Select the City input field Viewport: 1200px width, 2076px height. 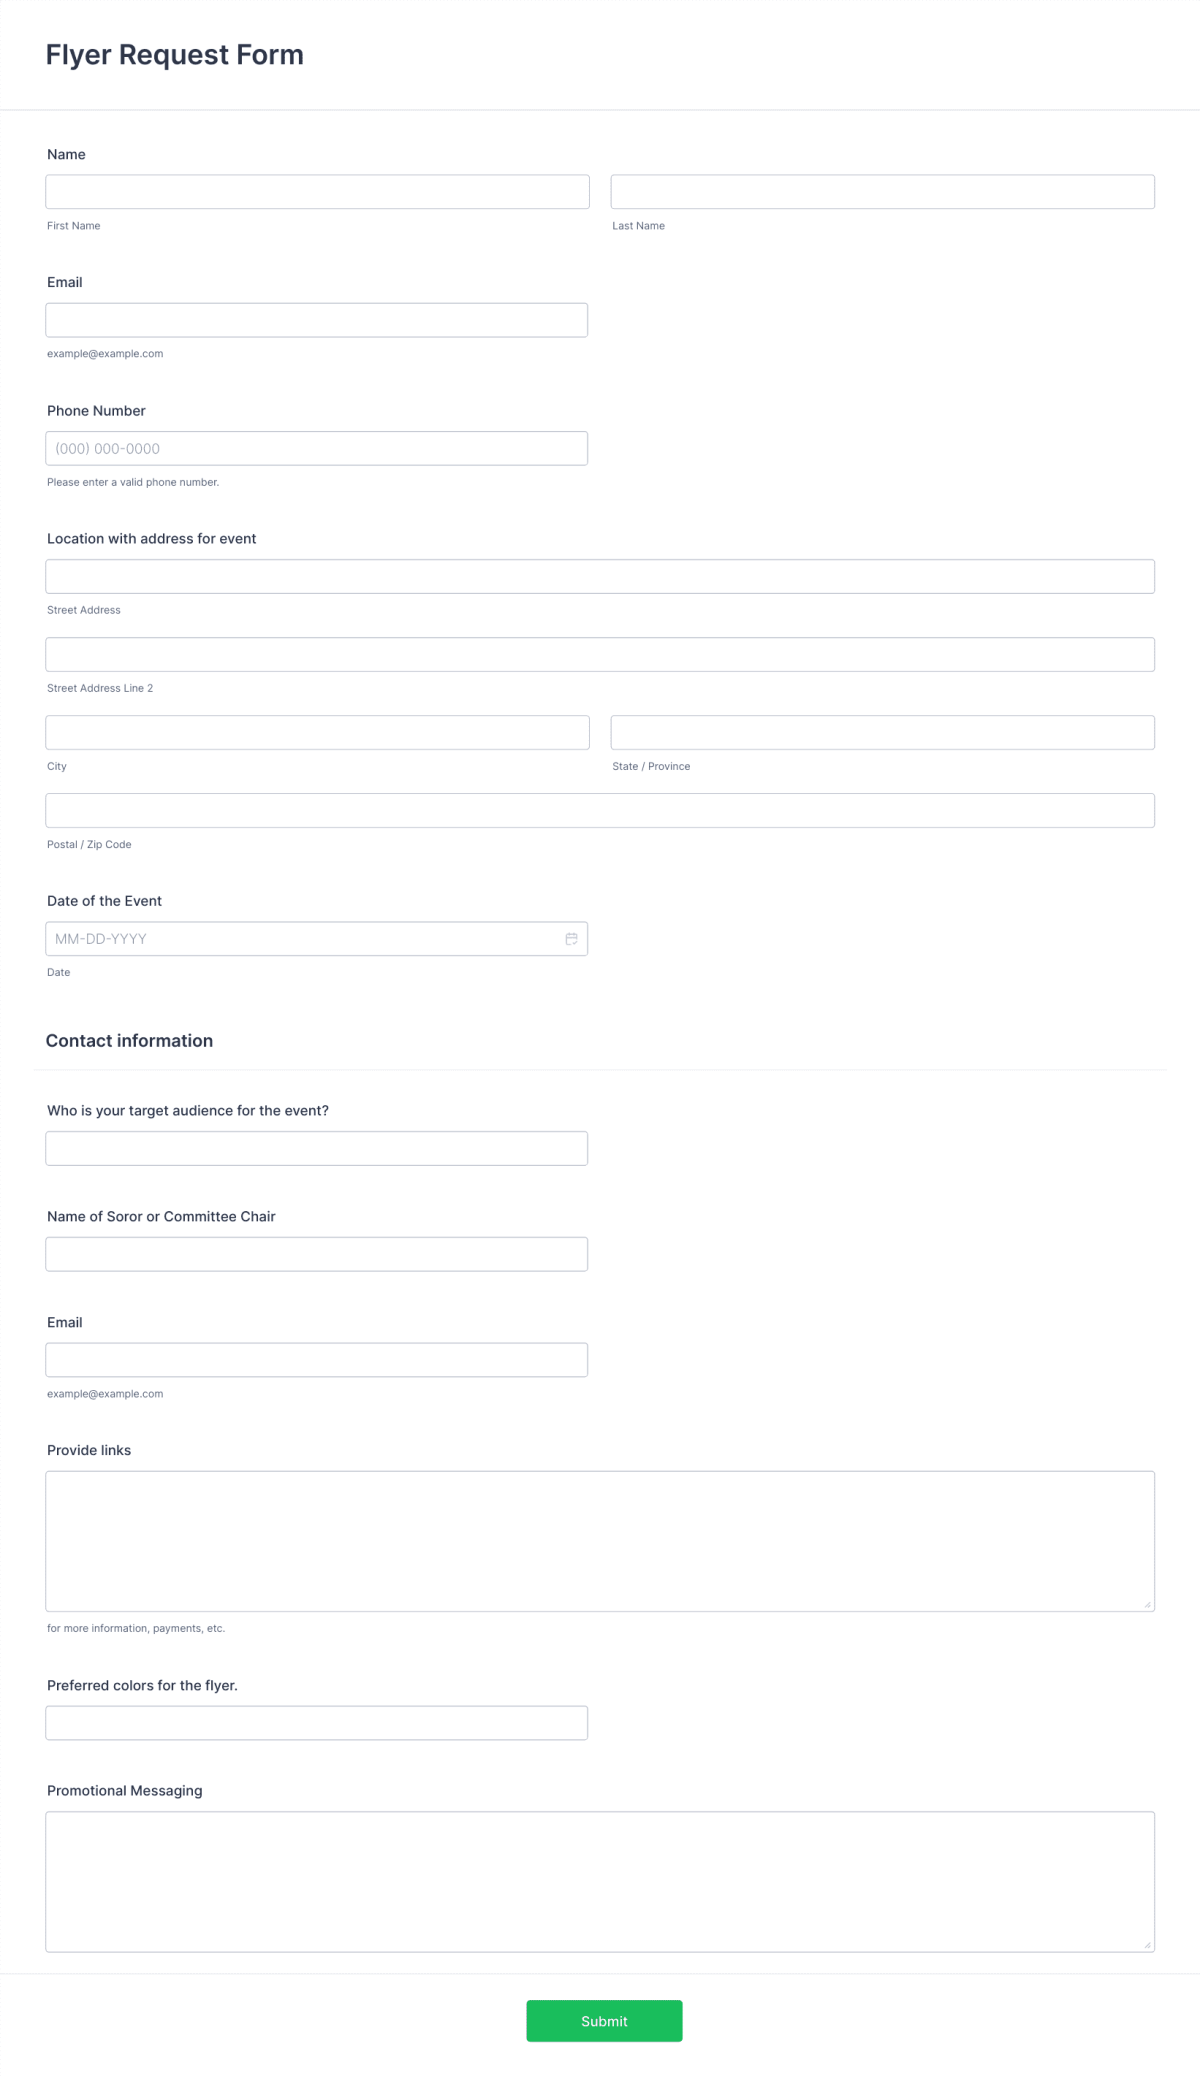(317, 732)
